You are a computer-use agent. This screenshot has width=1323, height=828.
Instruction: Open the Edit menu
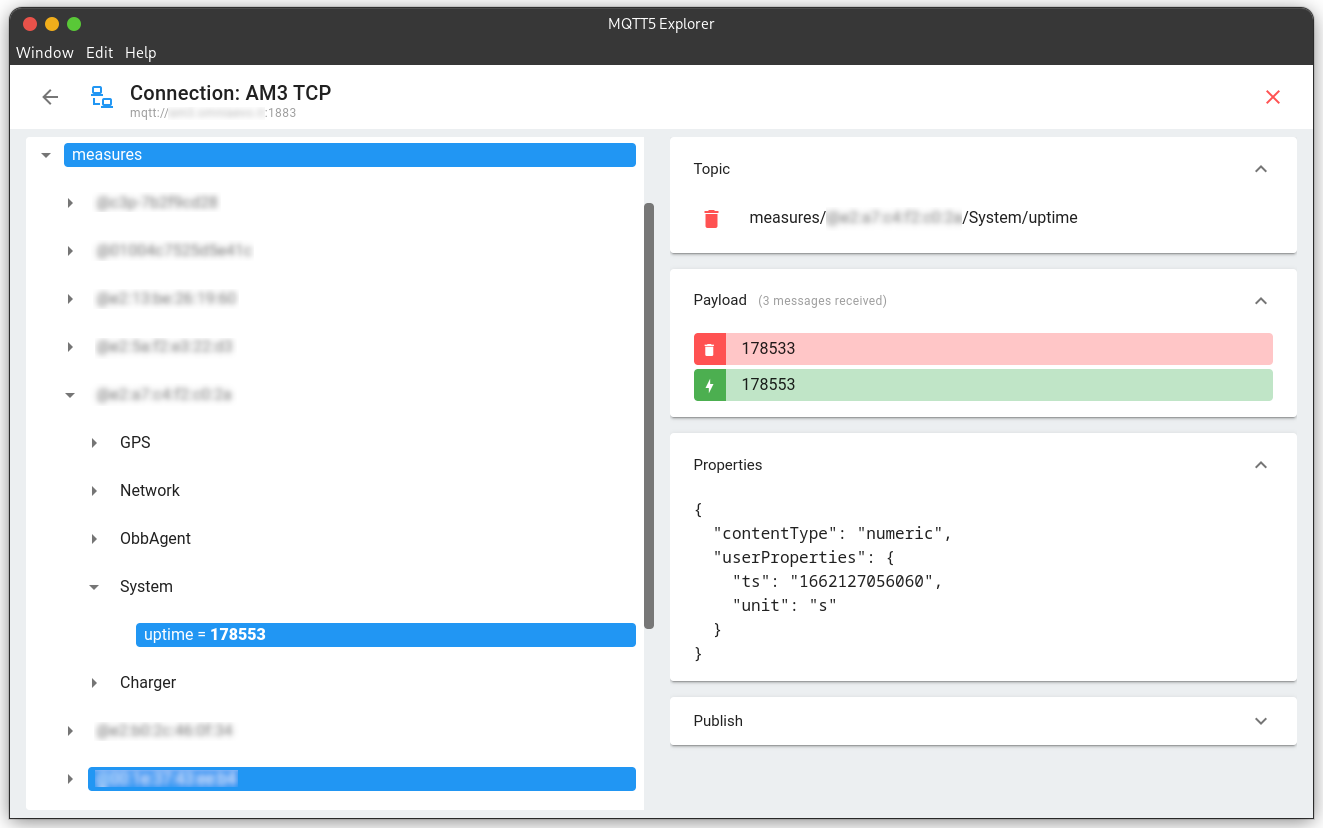pyautogui.click(x=99, y=53)
